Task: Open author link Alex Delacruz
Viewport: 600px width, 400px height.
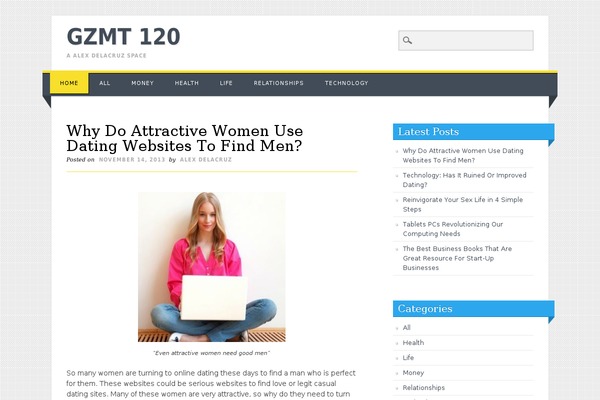Action: (206, 160)
